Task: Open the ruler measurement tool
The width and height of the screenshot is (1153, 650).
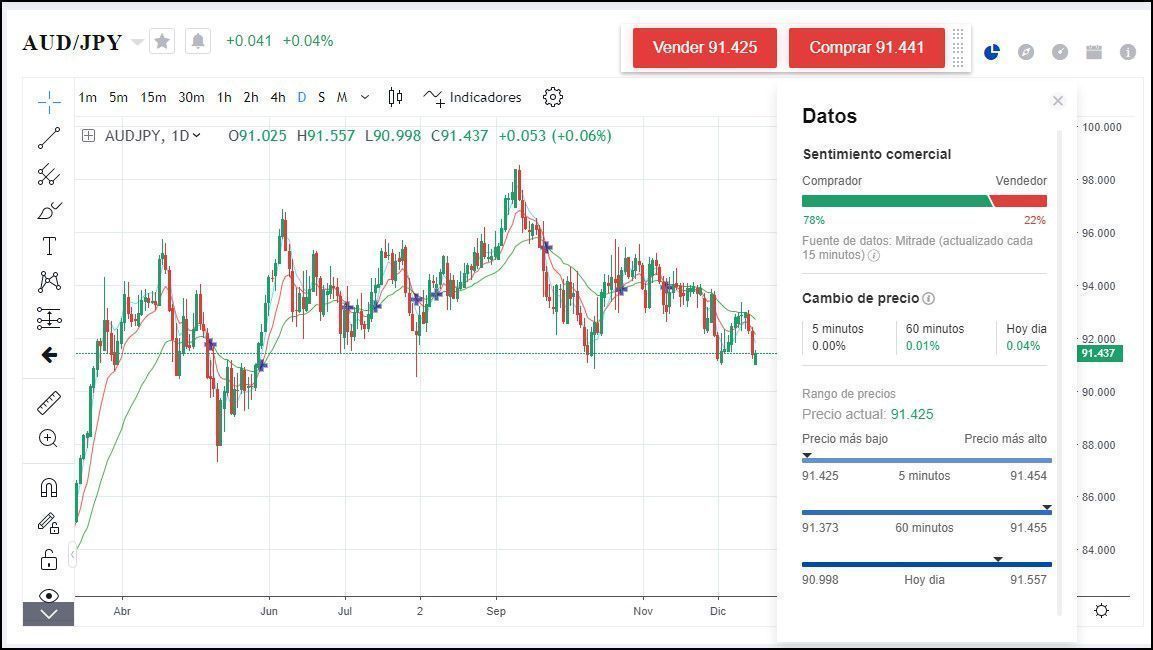Action: (x=49, y=402)
